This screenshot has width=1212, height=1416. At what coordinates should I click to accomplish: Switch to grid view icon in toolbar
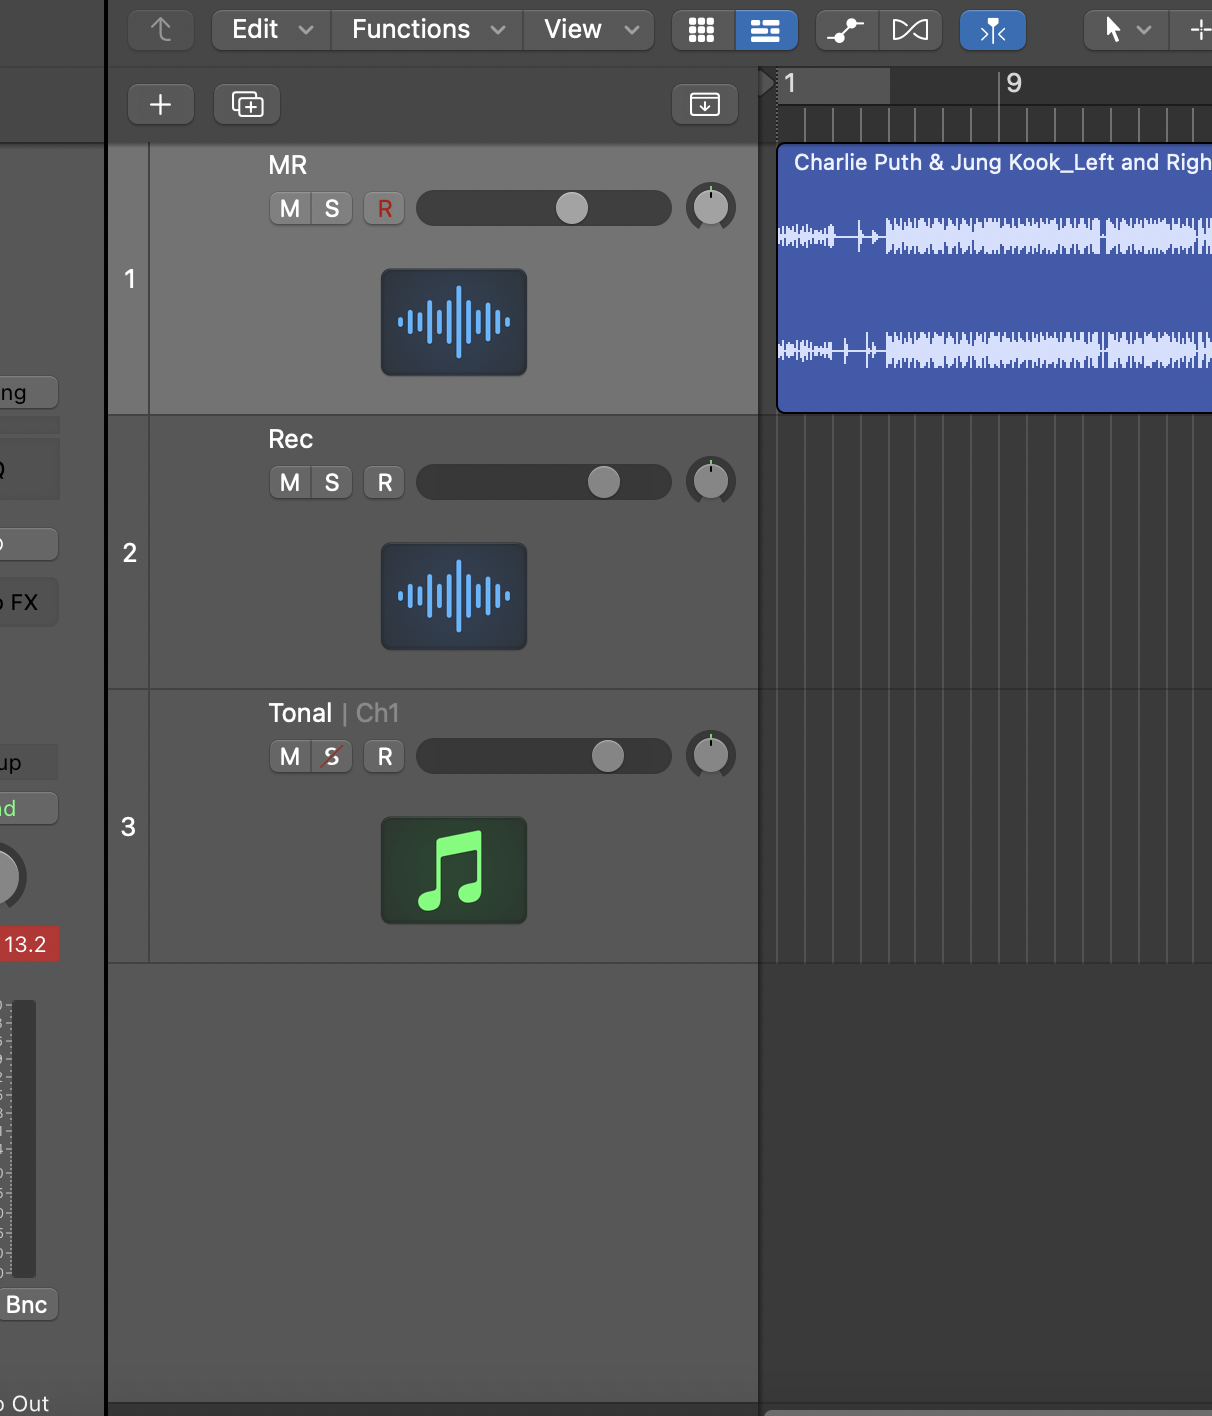pyautogui.click(x=702, y=30)
